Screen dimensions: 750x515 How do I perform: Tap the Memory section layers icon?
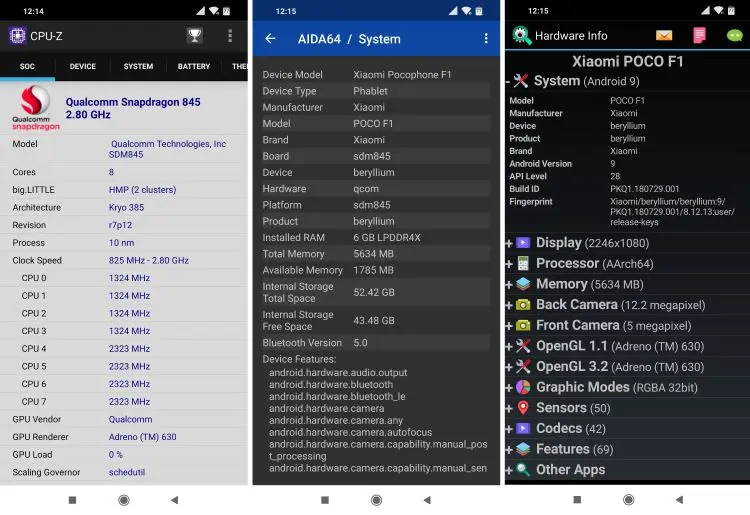tap(523, 284)
